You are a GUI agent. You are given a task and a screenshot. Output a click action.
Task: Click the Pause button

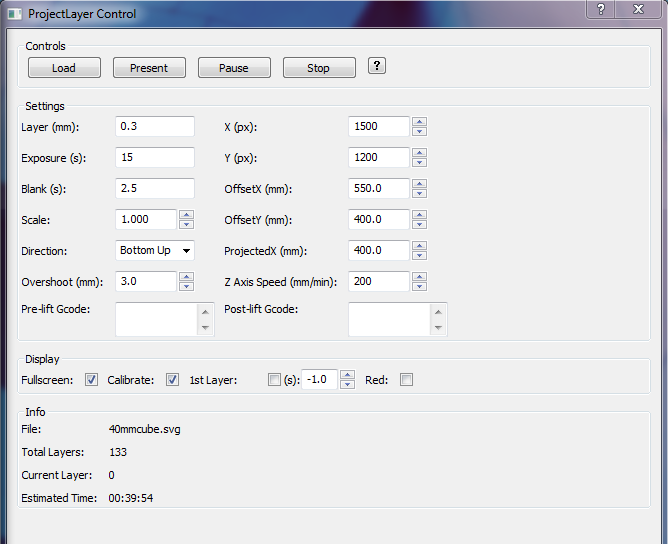(x=234, y=68)
